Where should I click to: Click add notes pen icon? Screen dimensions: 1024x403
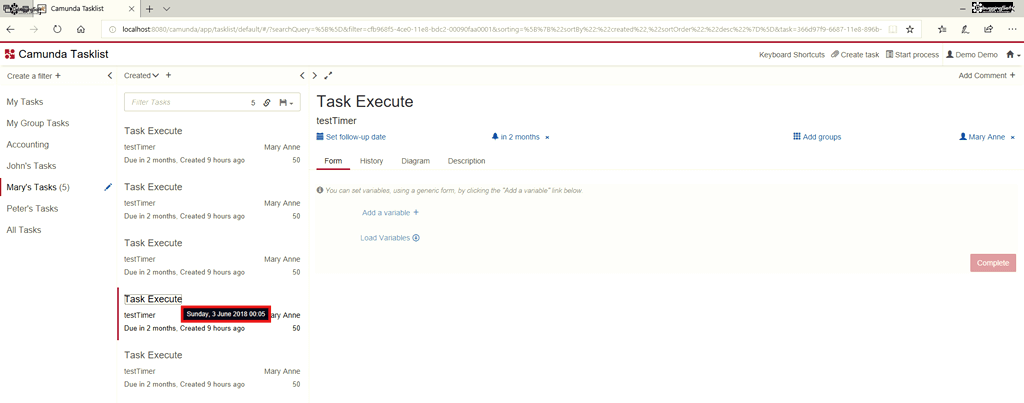tap(965, 29)
